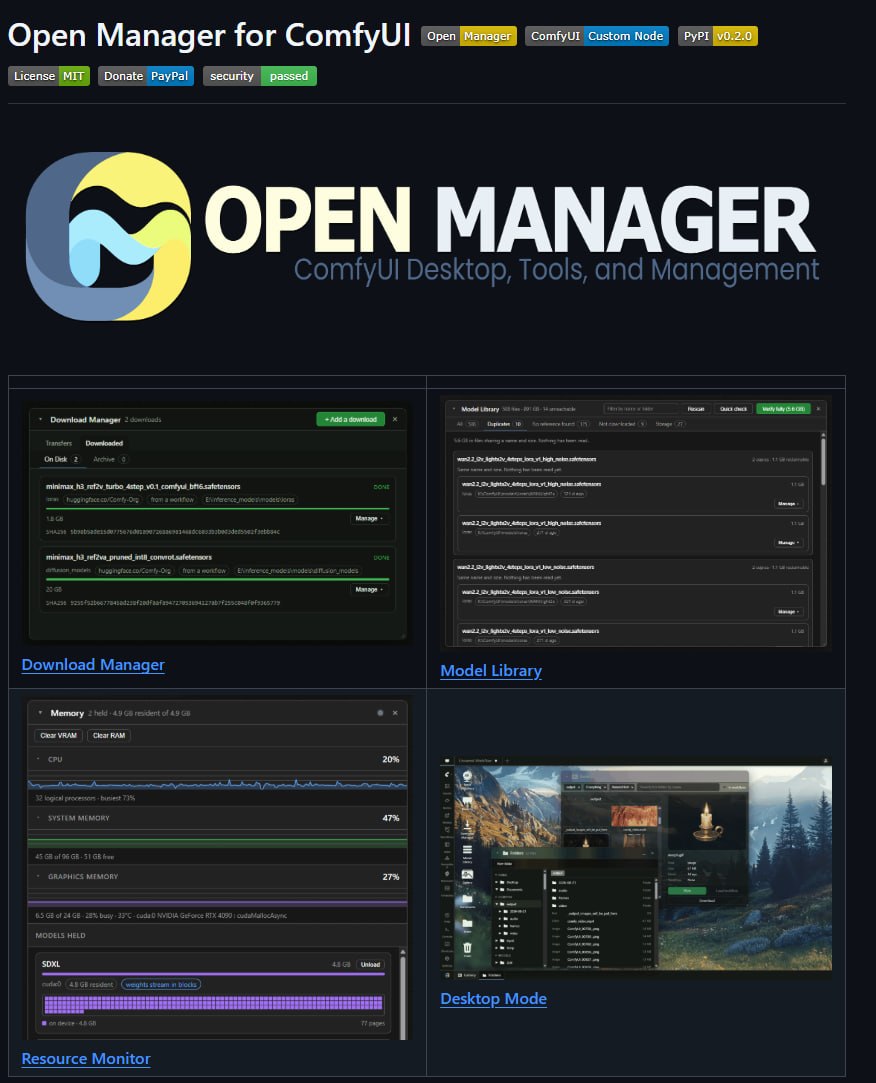
Task: Open Manage dropdown on first high_noise copy
Action: coord(789,504)
